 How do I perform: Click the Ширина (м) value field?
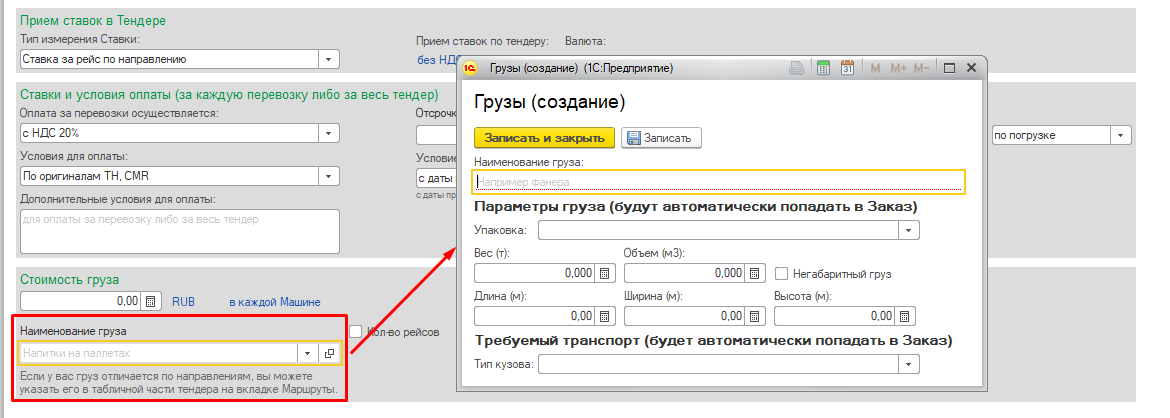tap(685, 316)
